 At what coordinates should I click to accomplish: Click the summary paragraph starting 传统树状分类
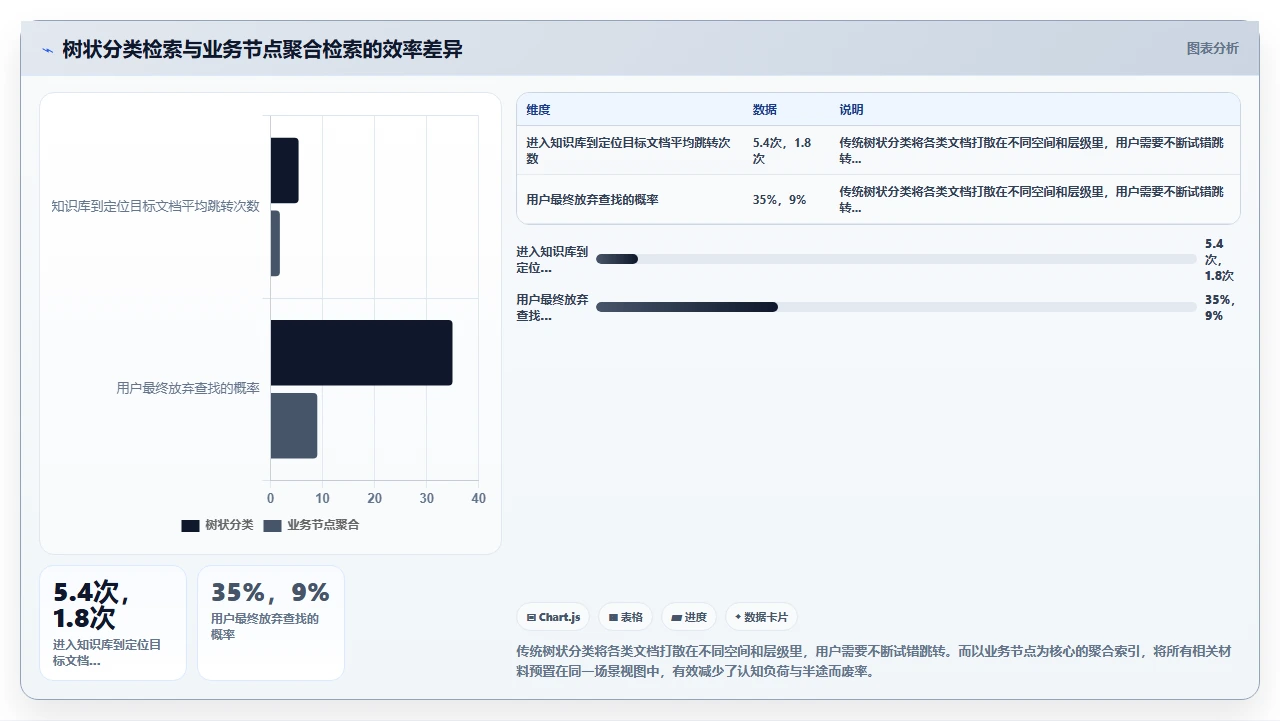873,661
